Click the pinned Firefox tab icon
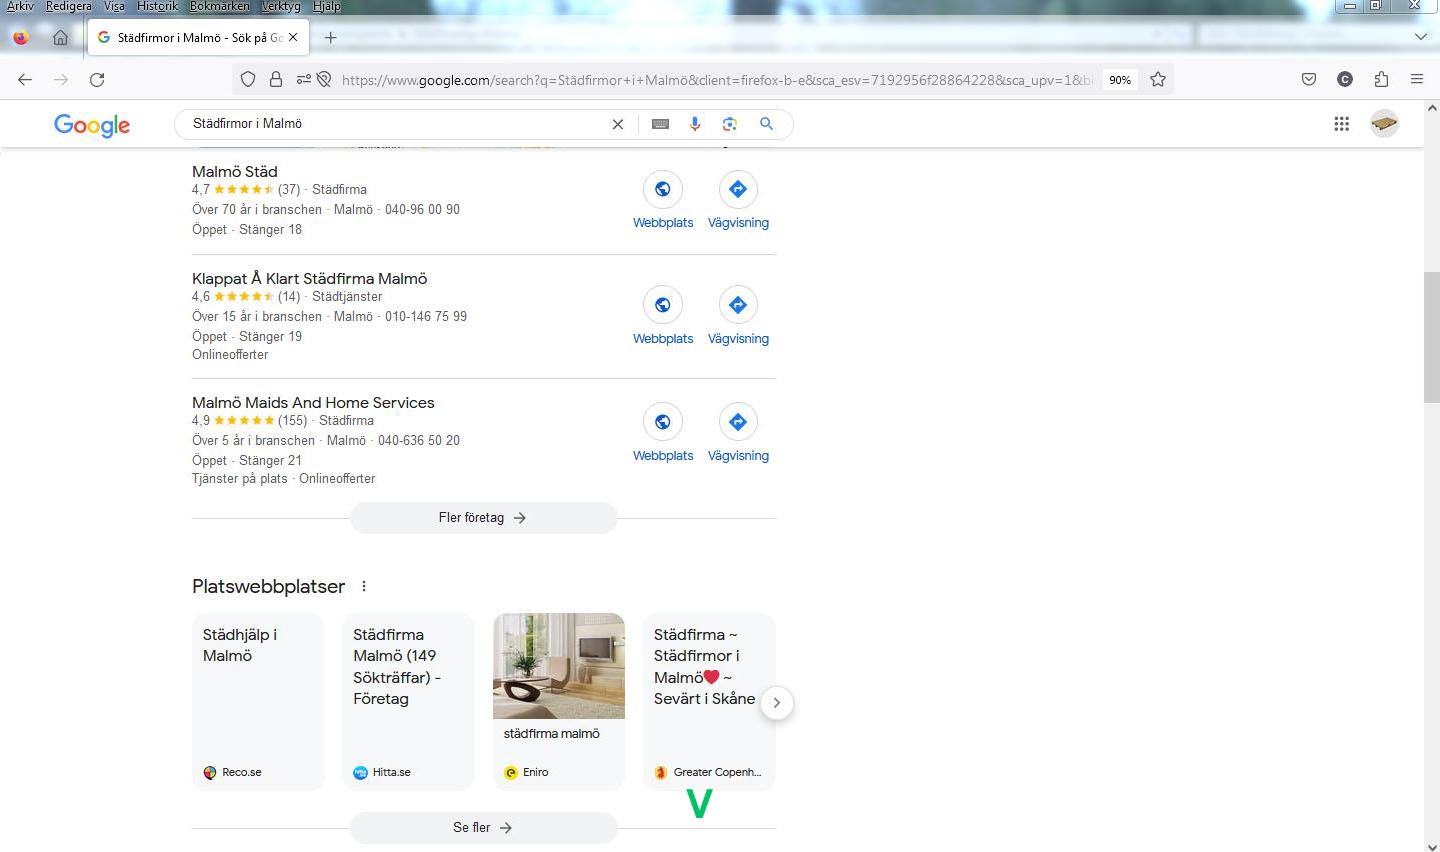Screen dimensions: 1440x852 [x=21, y=38]
